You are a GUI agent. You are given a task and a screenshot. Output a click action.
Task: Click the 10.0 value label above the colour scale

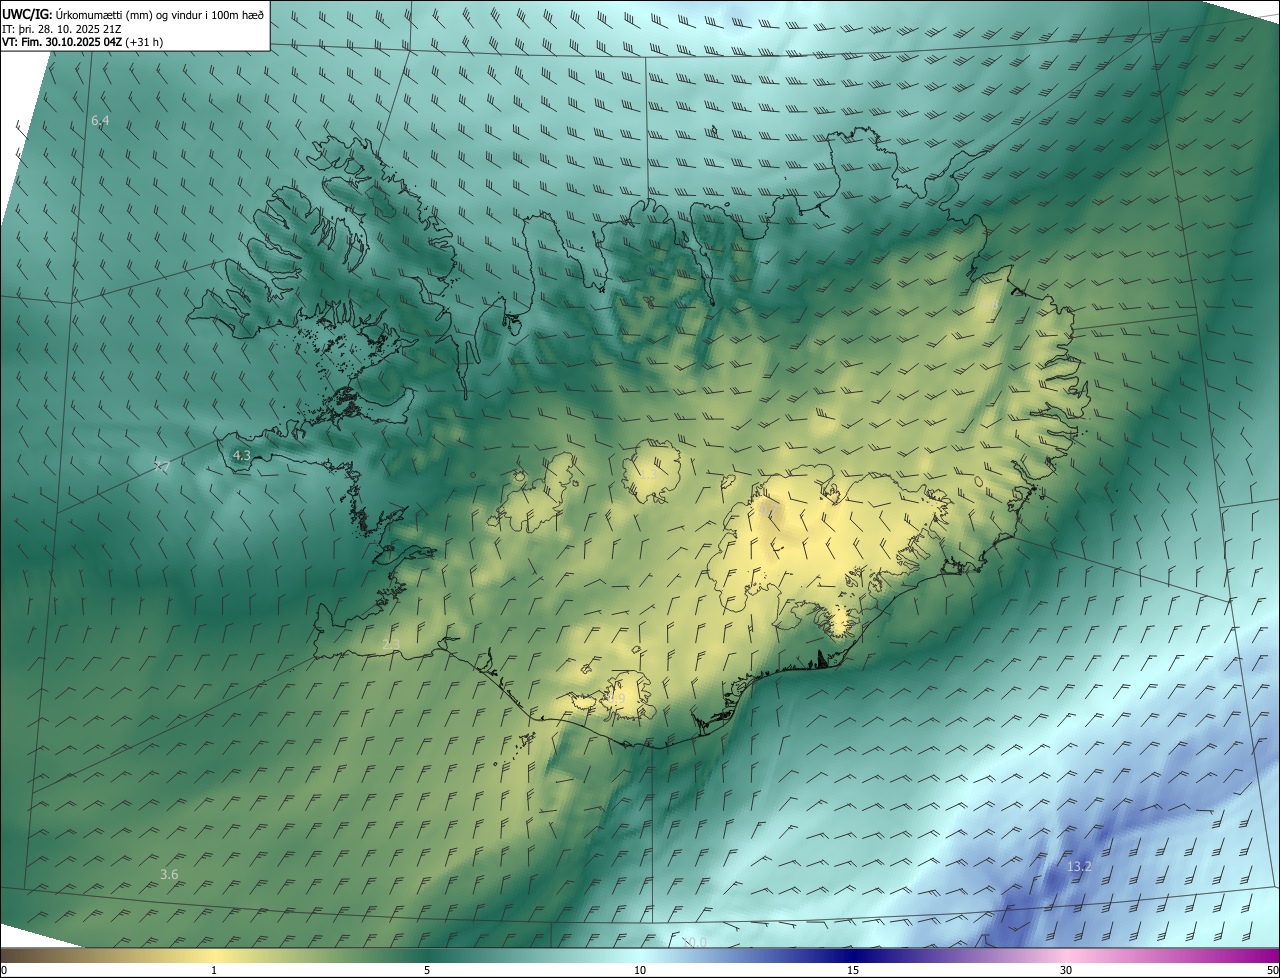point(695,942)
